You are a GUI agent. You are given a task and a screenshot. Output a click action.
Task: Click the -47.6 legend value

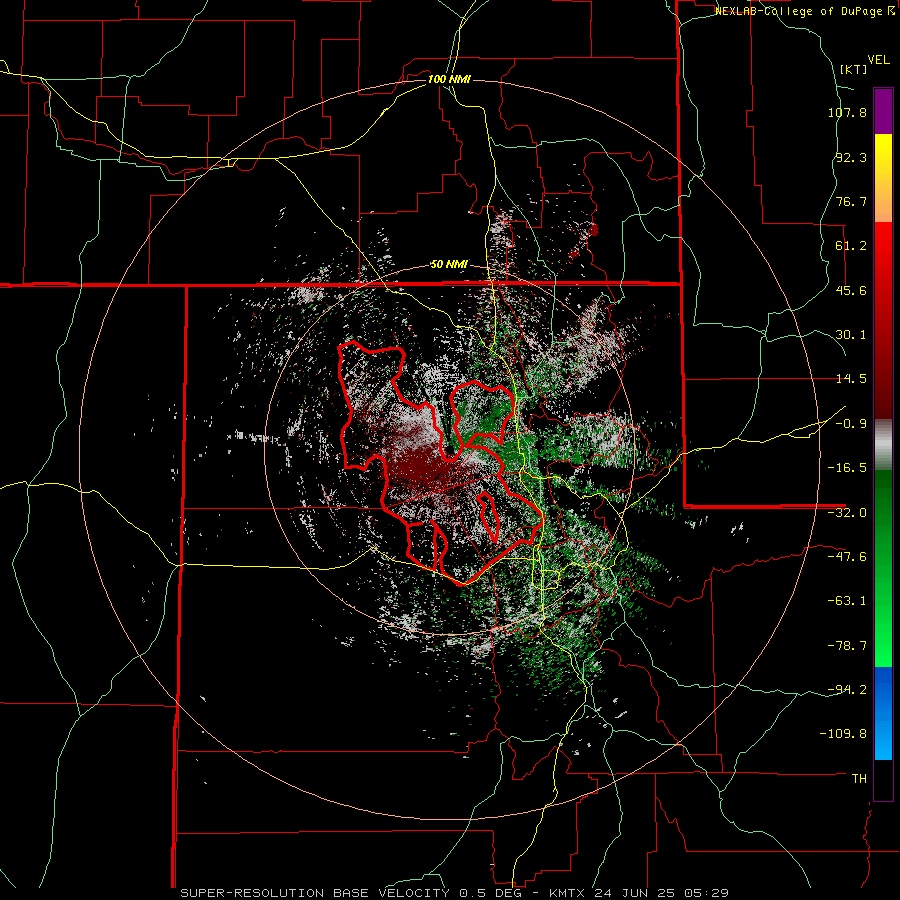(x=847, y=557)
